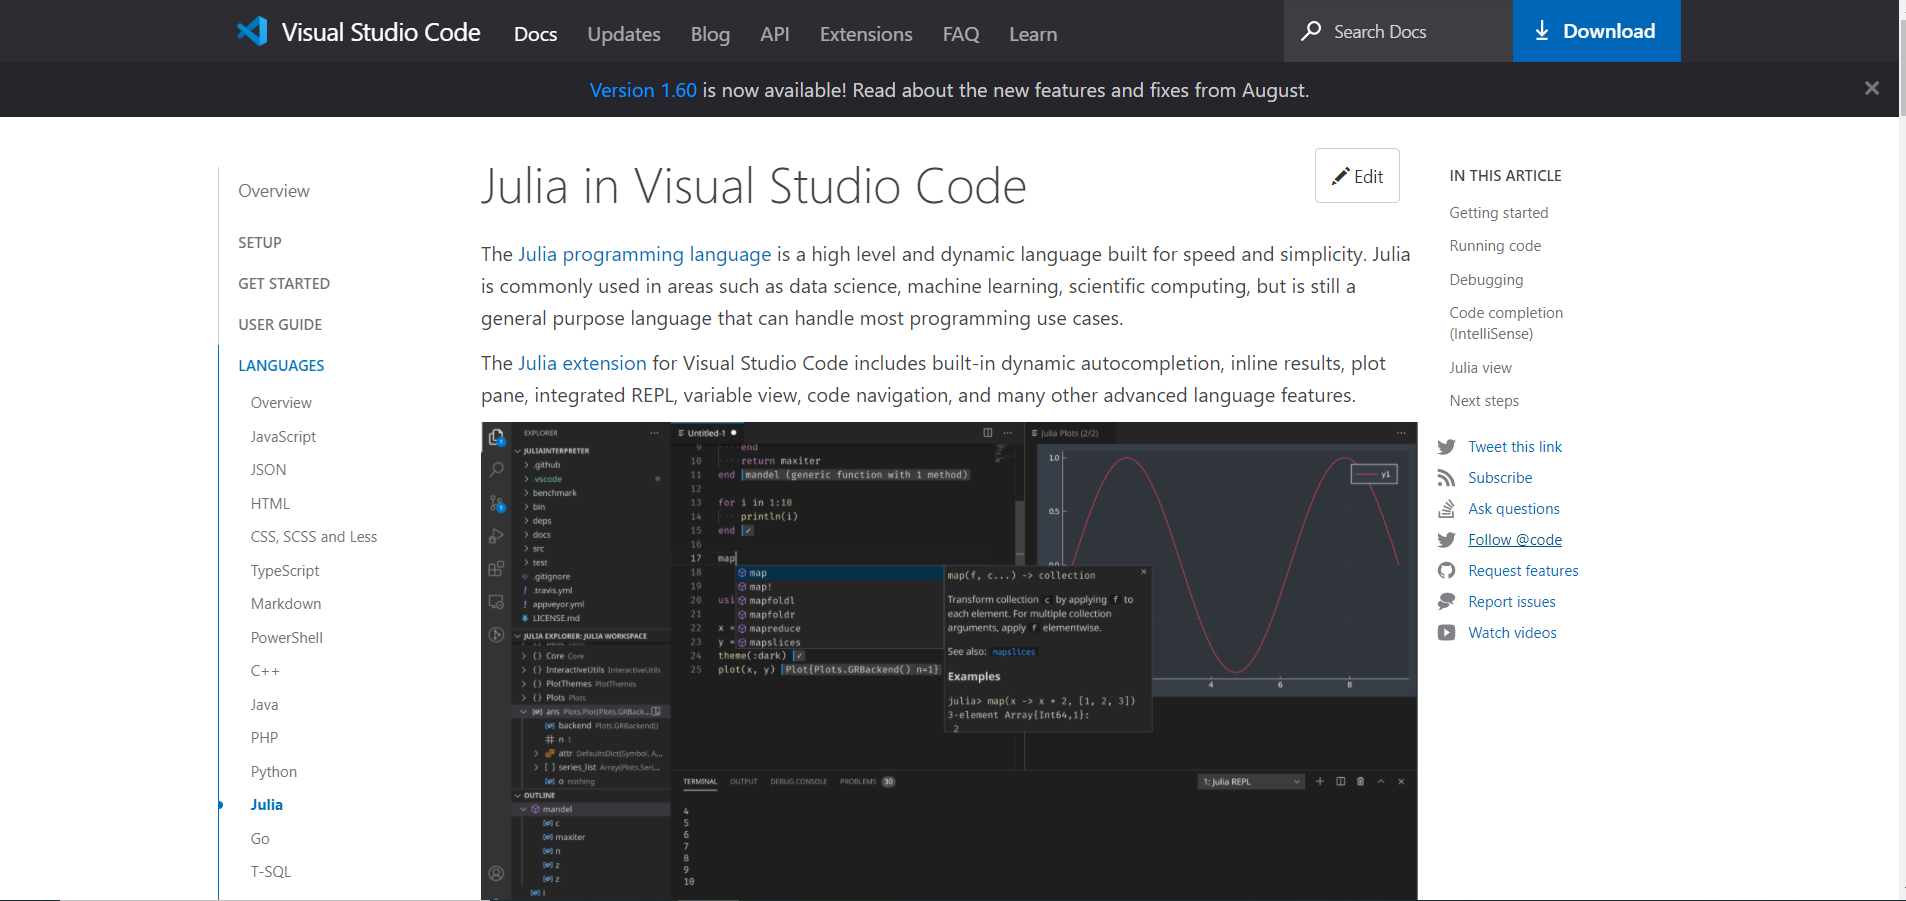Open the FAQ menu item
This screenshot has width=1906, height=901.
point(961,34)
